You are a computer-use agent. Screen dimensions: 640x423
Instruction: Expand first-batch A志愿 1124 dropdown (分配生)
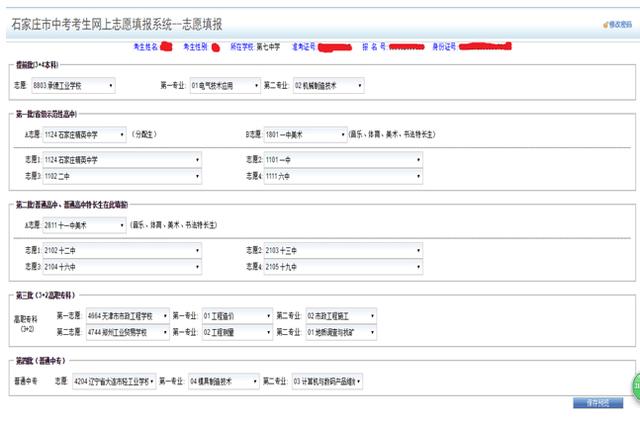[x=84, y=134]
